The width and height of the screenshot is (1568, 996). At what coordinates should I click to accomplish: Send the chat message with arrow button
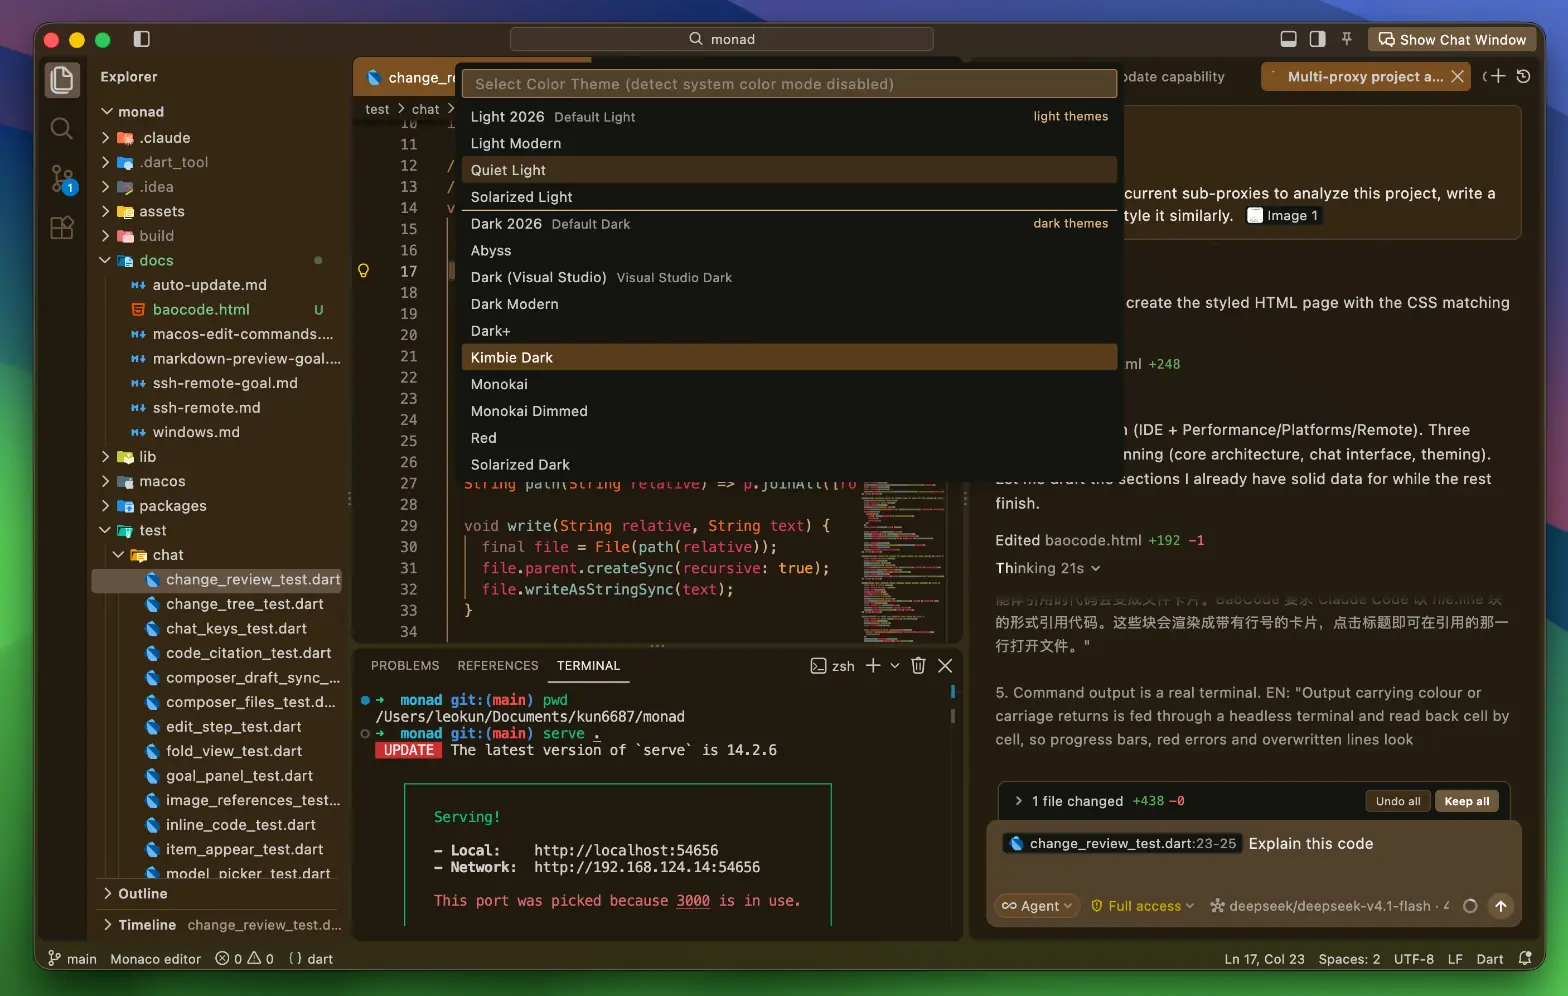pos(1501,906)
